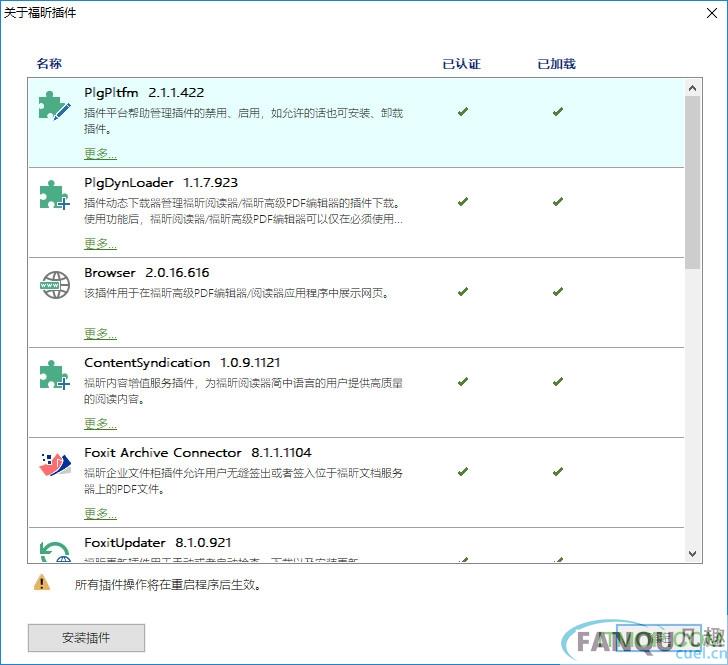Click Browser plugin loaded checkmark
728x665 pixels.
[558, 292]
